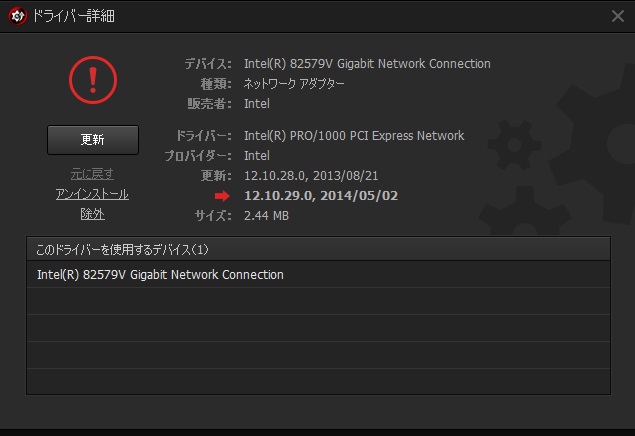Click the Intel value beside プロバイダー

pos(257,156)
